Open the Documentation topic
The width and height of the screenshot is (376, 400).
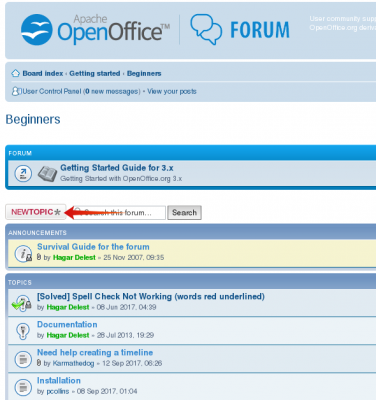[67, 324]
